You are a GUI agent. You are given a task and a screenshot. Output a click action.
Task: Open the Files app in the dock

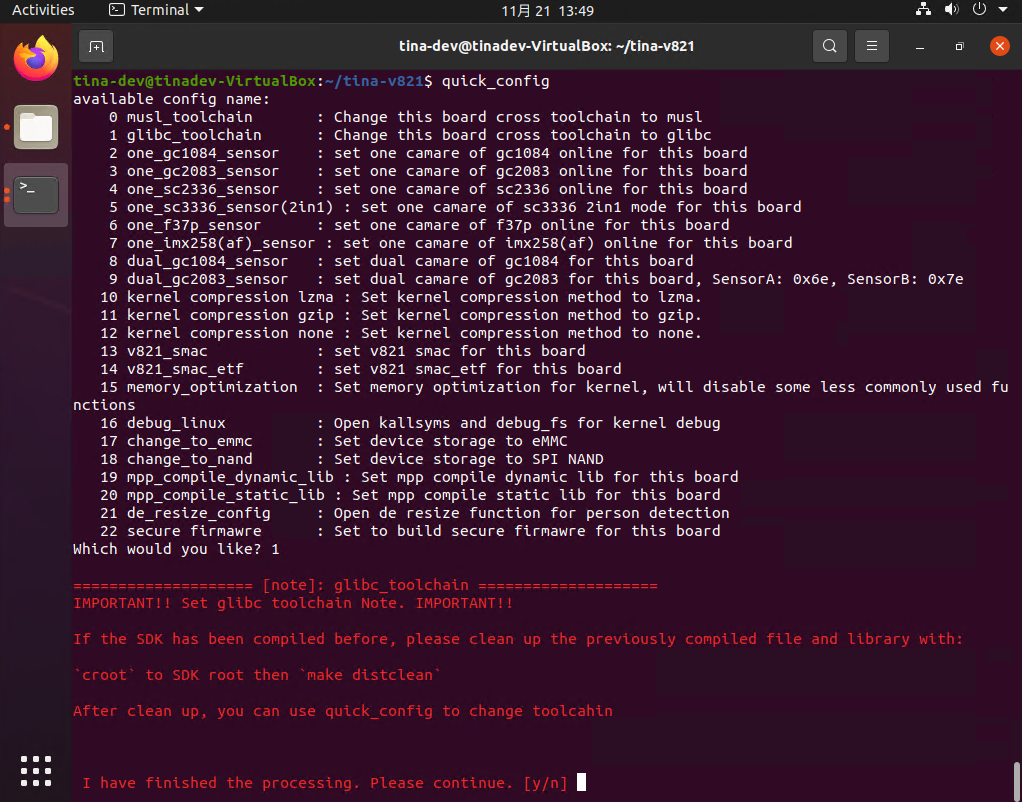(36, 127)
